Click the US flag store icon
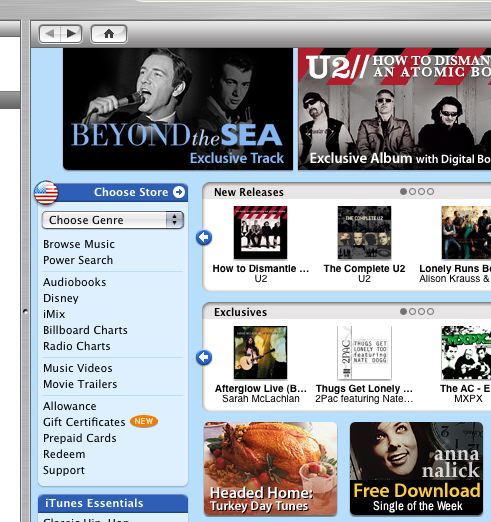Screen dimensions: 491x522 click(46, 192)
